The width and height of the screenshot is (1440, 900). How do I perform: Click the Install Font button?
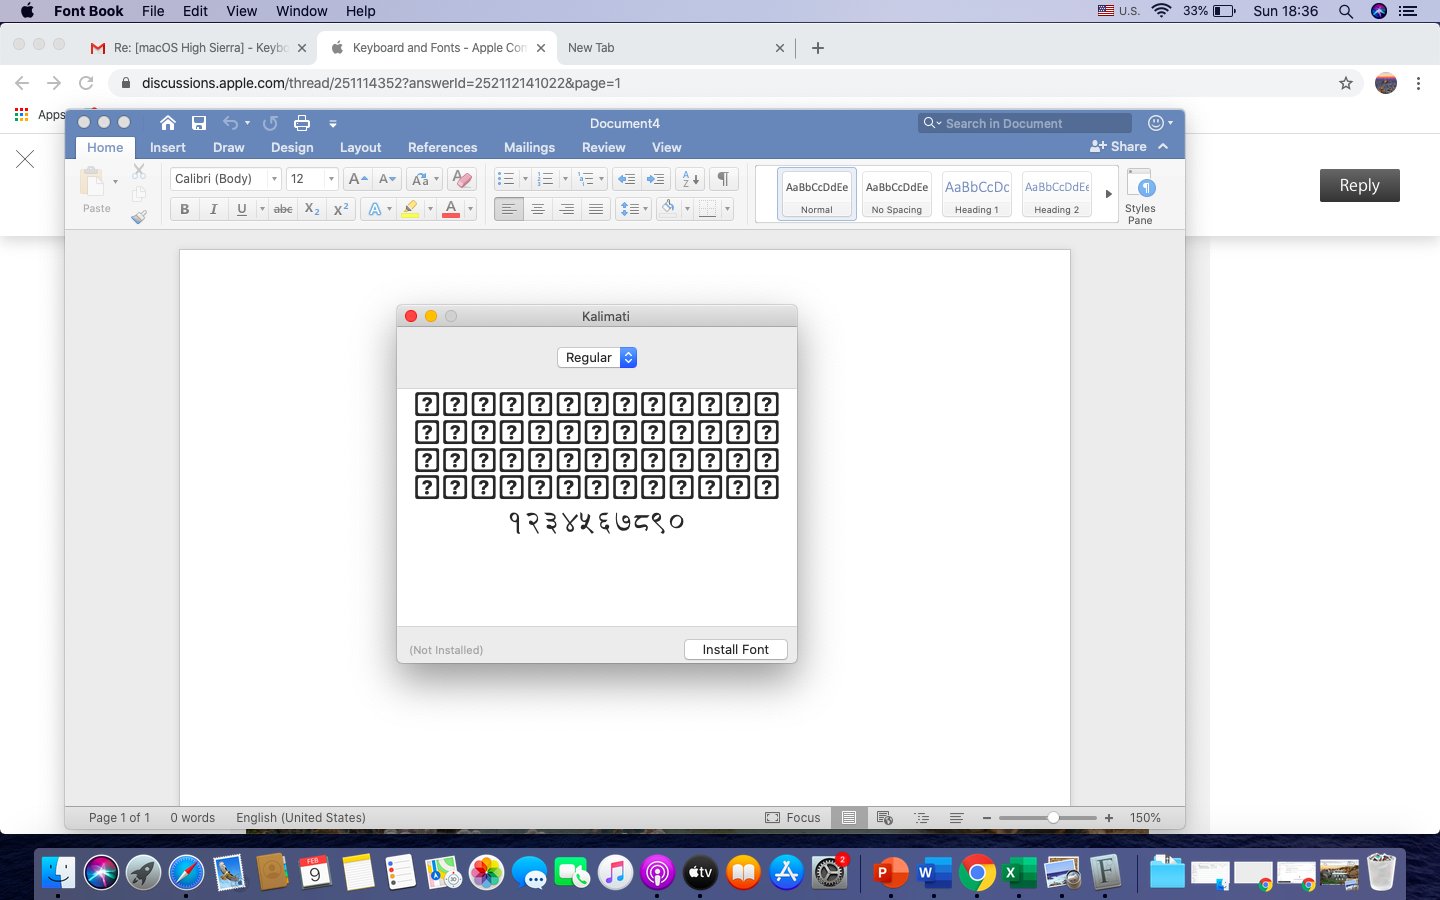(735, 649)
